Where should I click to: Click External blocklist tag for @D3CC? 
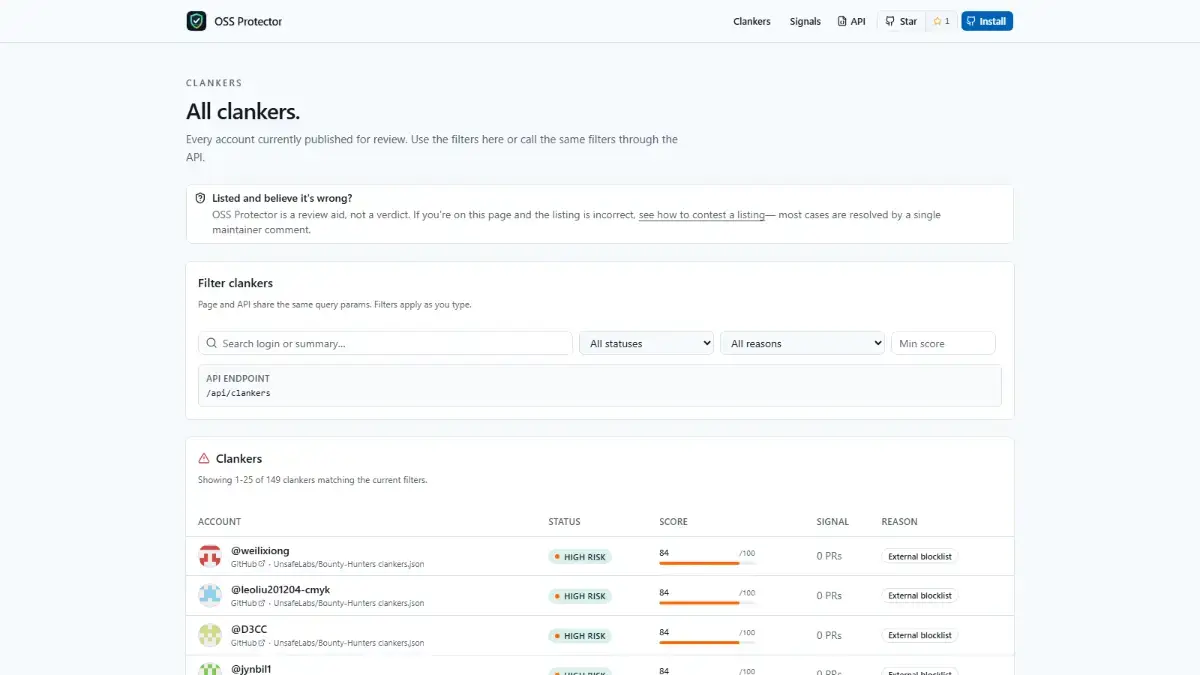pos(920,635)
